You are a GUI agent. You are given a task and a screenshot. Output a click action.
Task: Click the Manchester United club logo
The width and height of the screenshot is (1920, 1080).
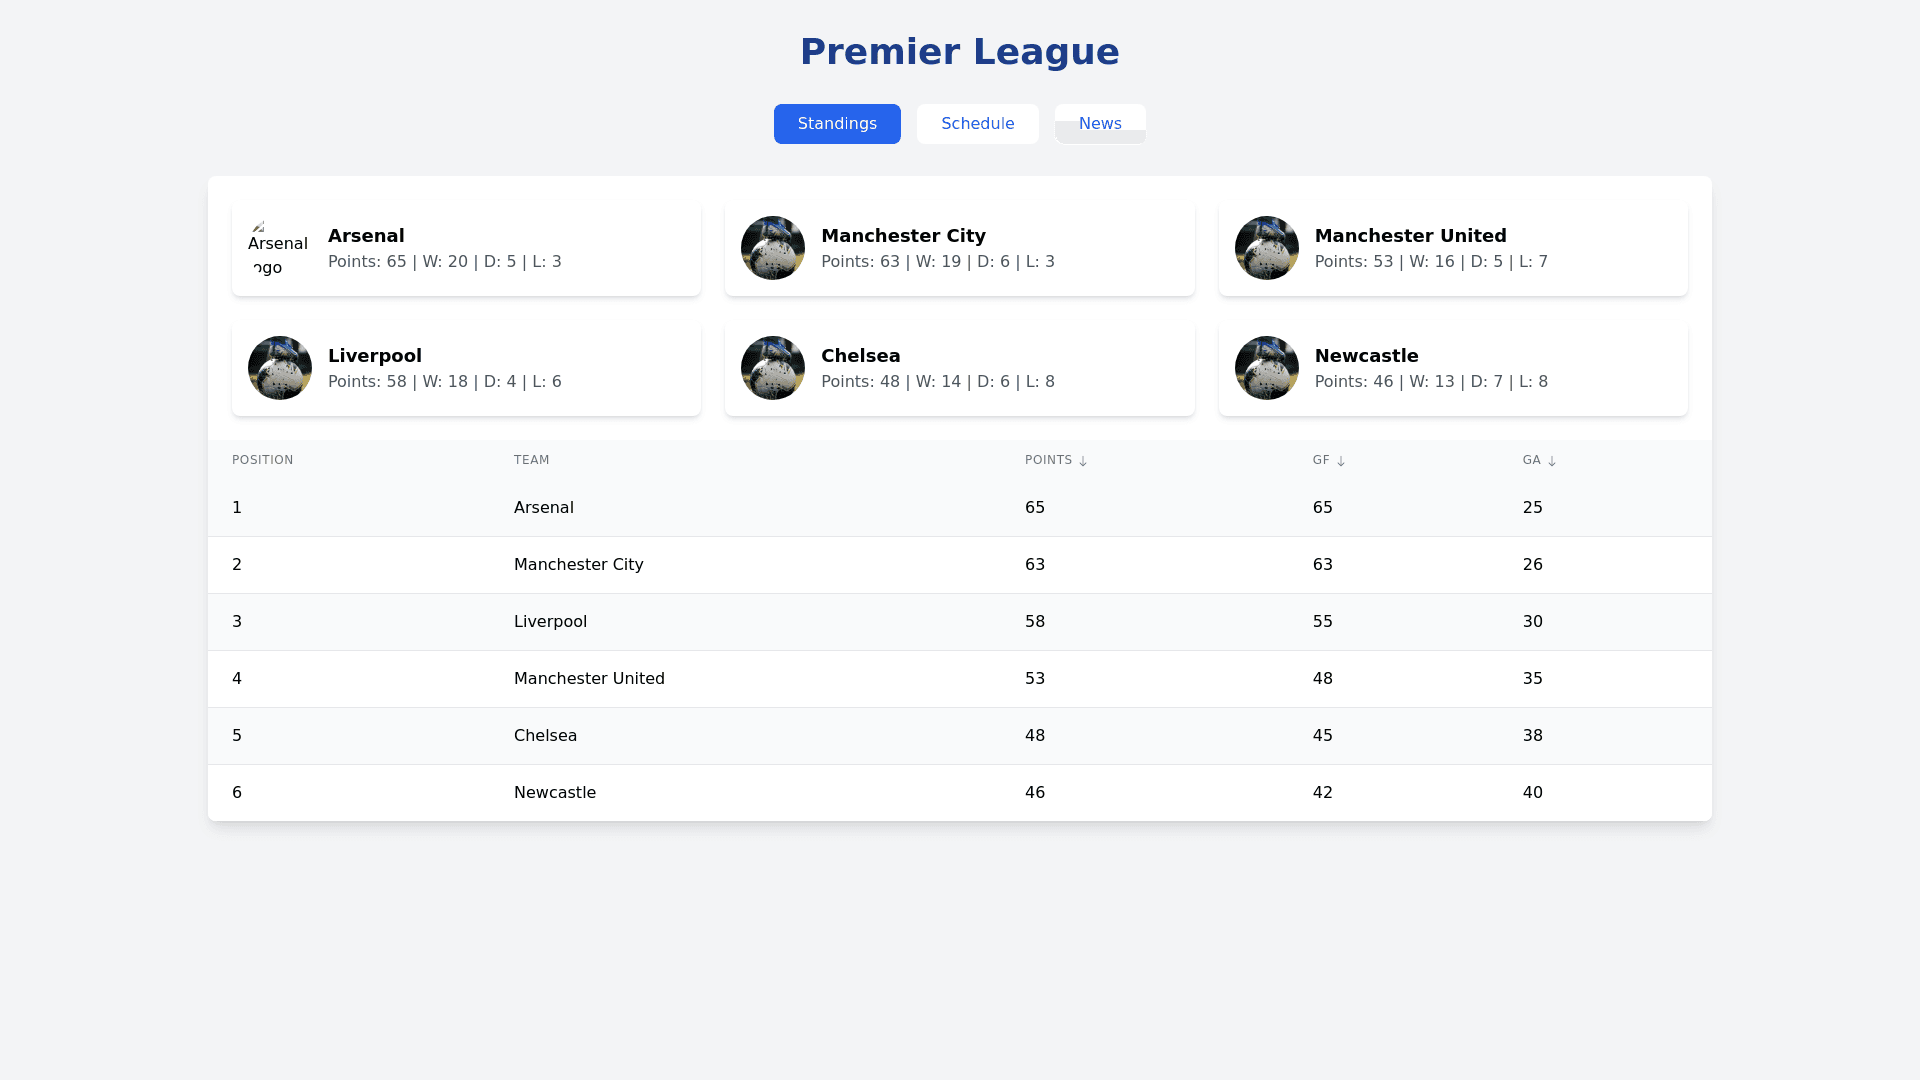click(1266, 247)
